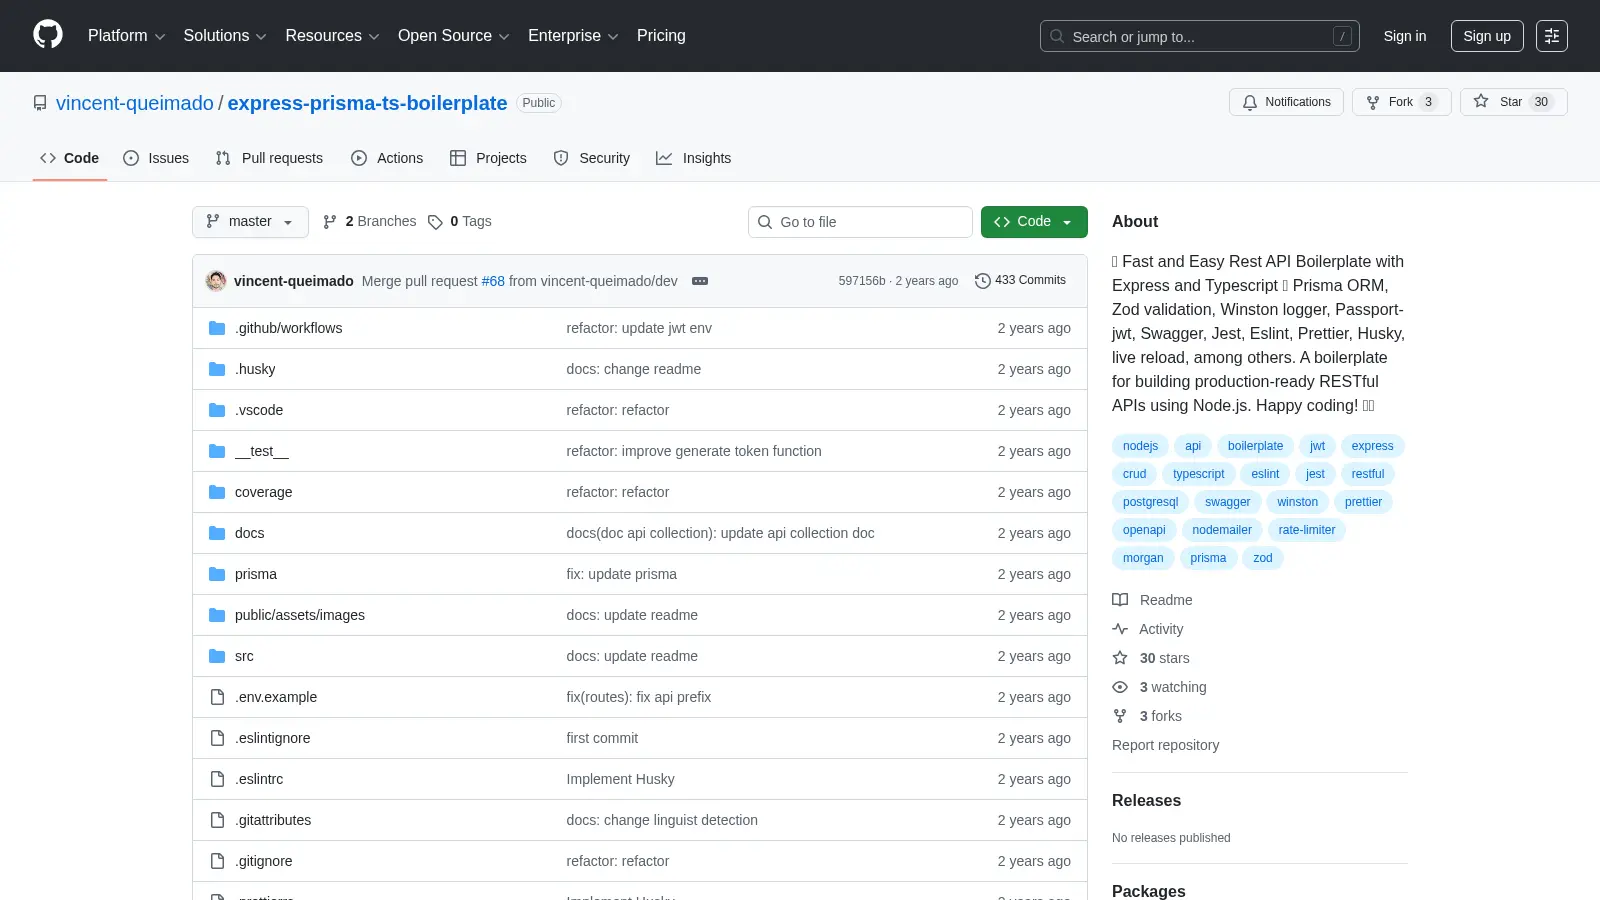1600x900 pixels.
Task: Click the star icon beside 30 stars
Action: (1120, 658)
